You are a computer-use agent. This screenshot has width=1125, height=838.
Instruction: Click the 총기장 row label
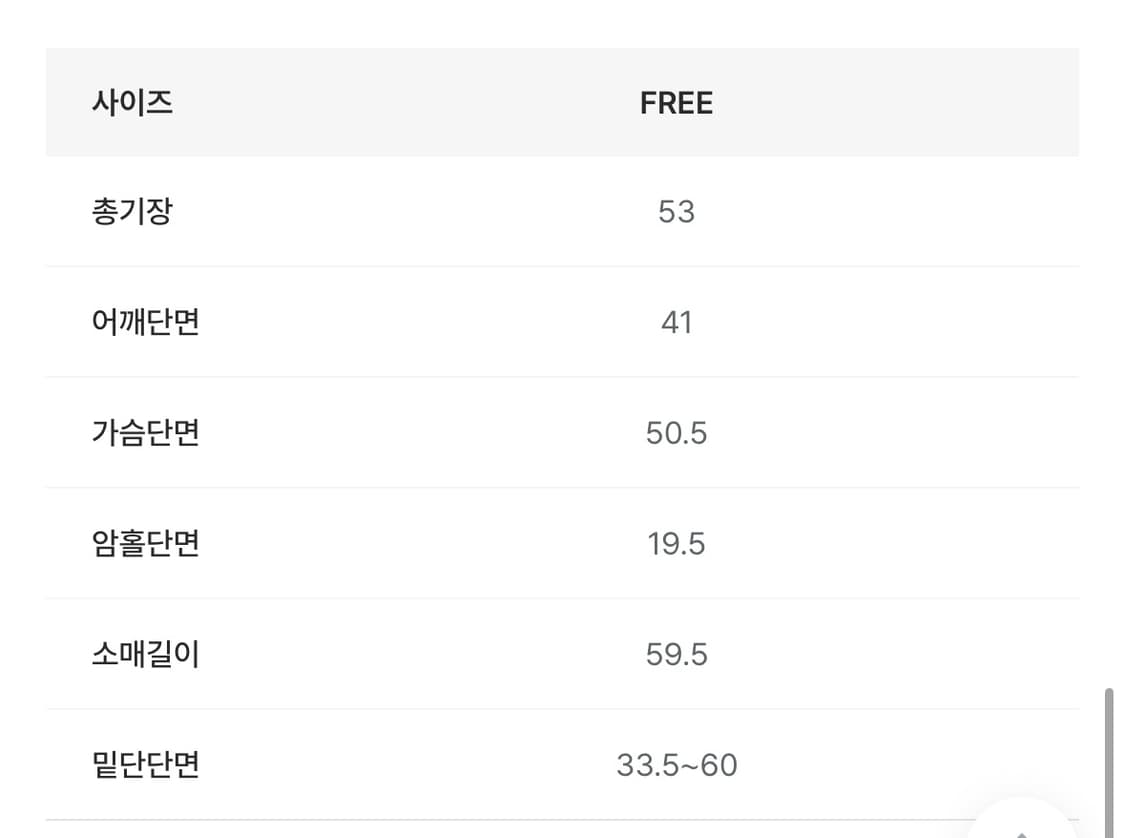[132, 212]
